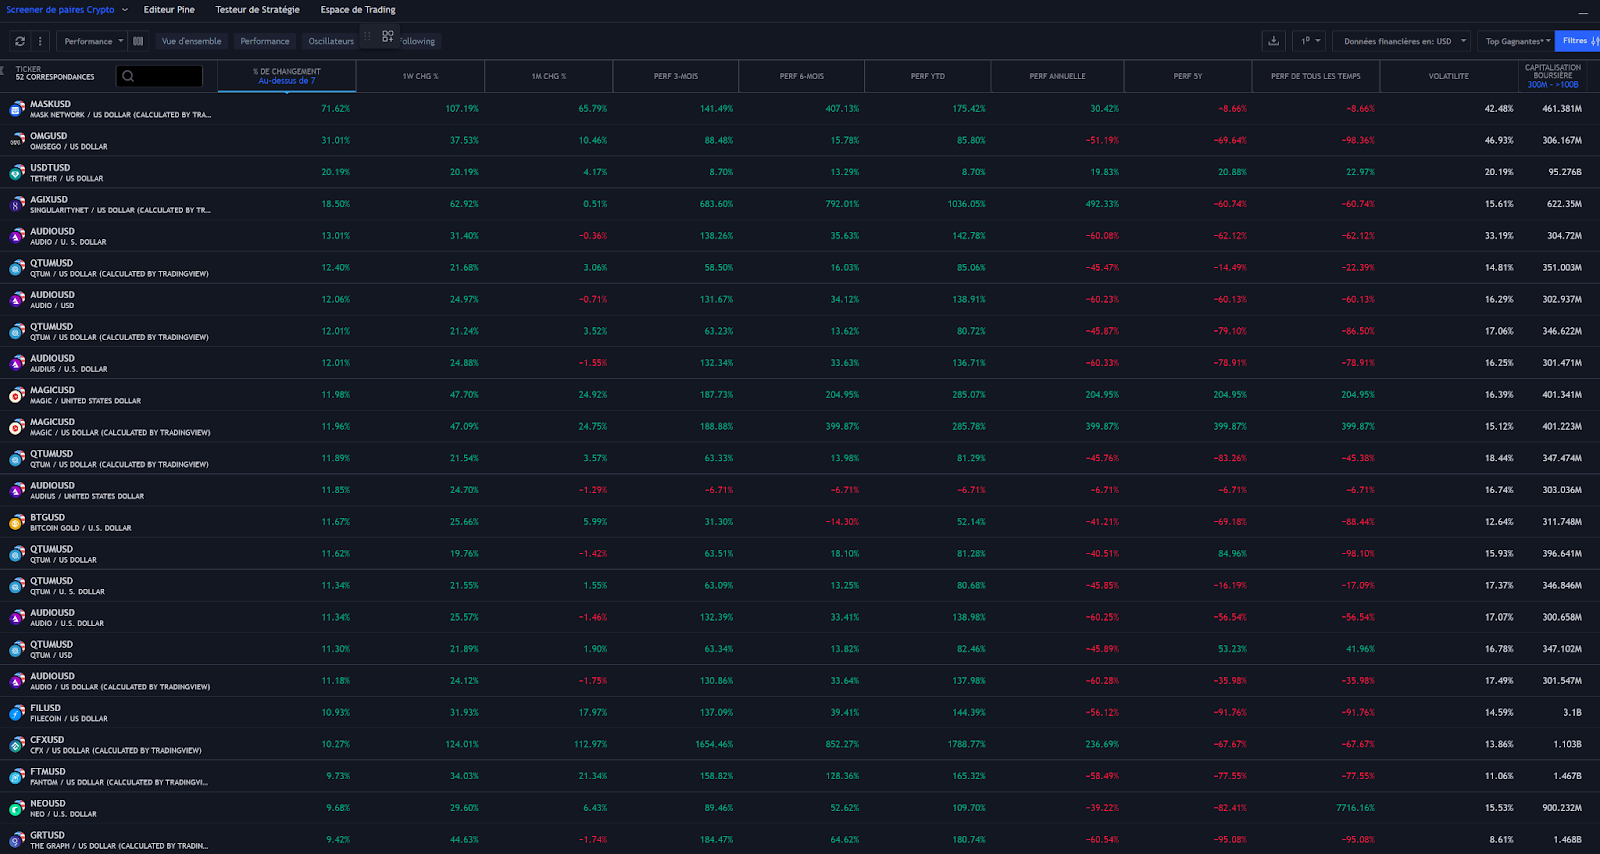
Task: Sort by the TICKER column header
Action: click(28, 69)
